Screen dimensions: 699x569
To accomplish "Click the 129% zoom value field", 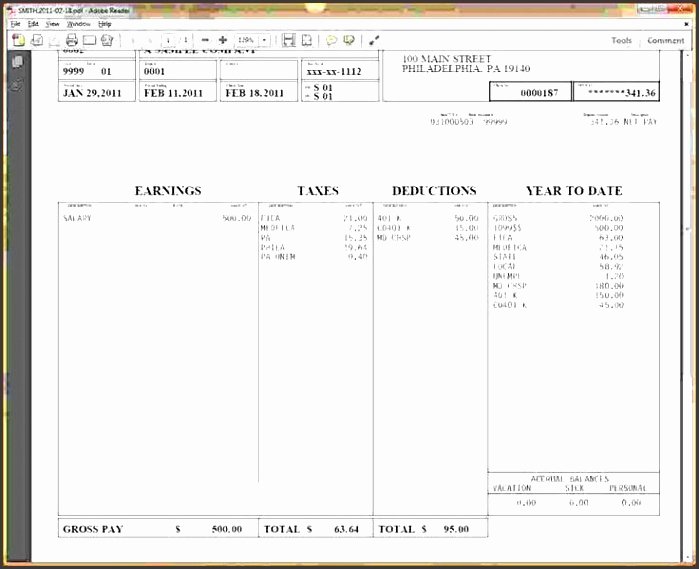I will (247, 40).
